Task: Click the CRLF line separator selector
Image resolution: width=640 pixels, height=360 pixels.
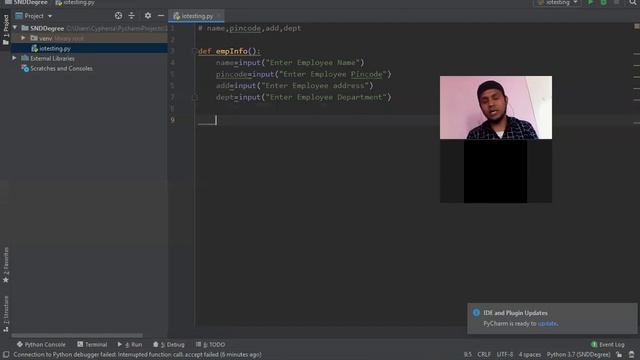Action: tap(484, 355)
